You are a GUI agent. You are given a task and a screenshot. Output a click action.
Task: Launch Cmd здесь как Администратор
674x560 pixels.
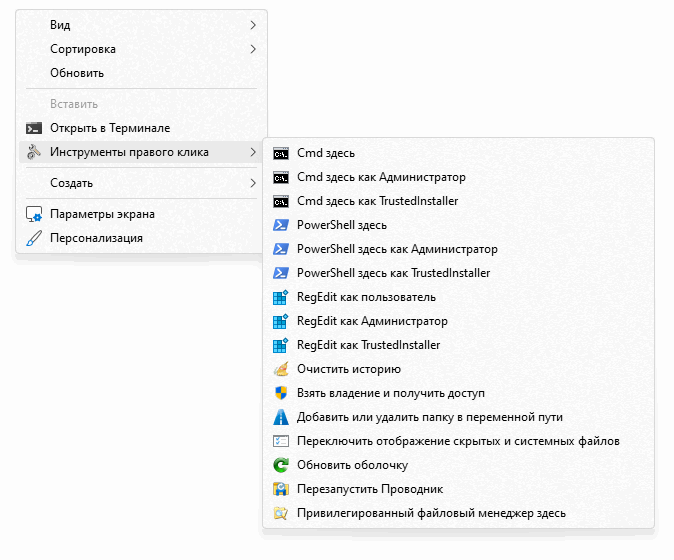(x=458, y=177)
